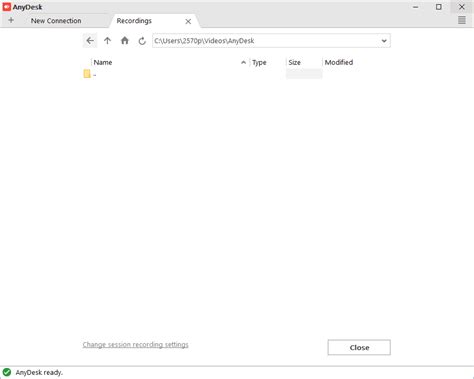Add a new tab with plus icon
This screenshot has height=379, width=474.
[11, 20]
